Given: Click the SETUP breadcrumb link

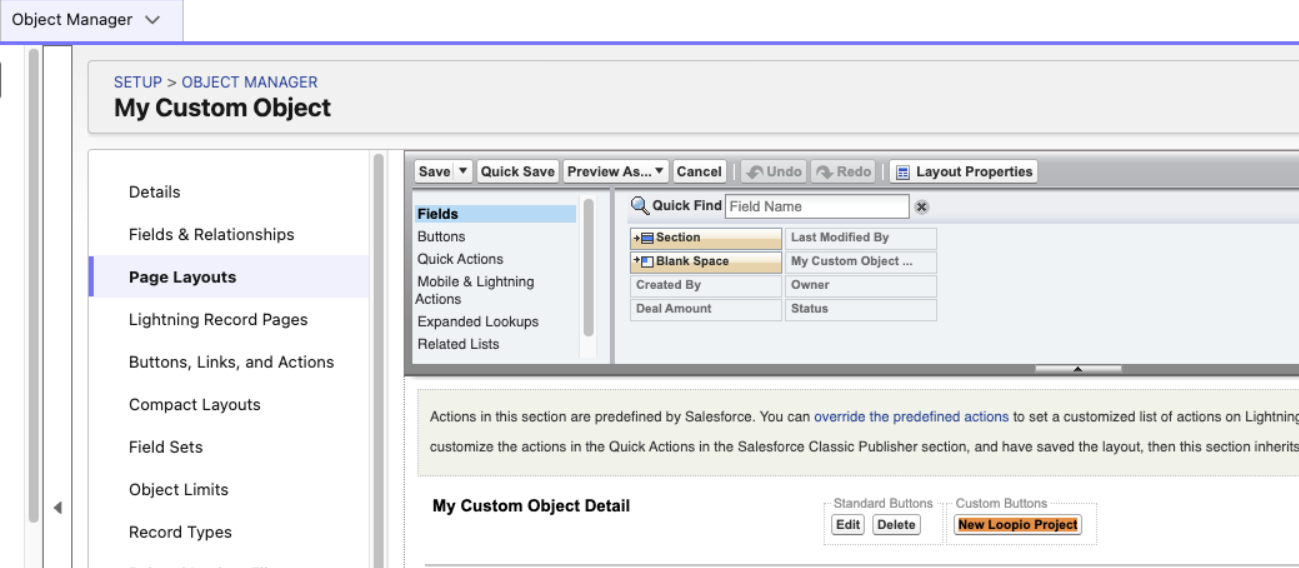Looking at the screenshot, I should [138, 82].
